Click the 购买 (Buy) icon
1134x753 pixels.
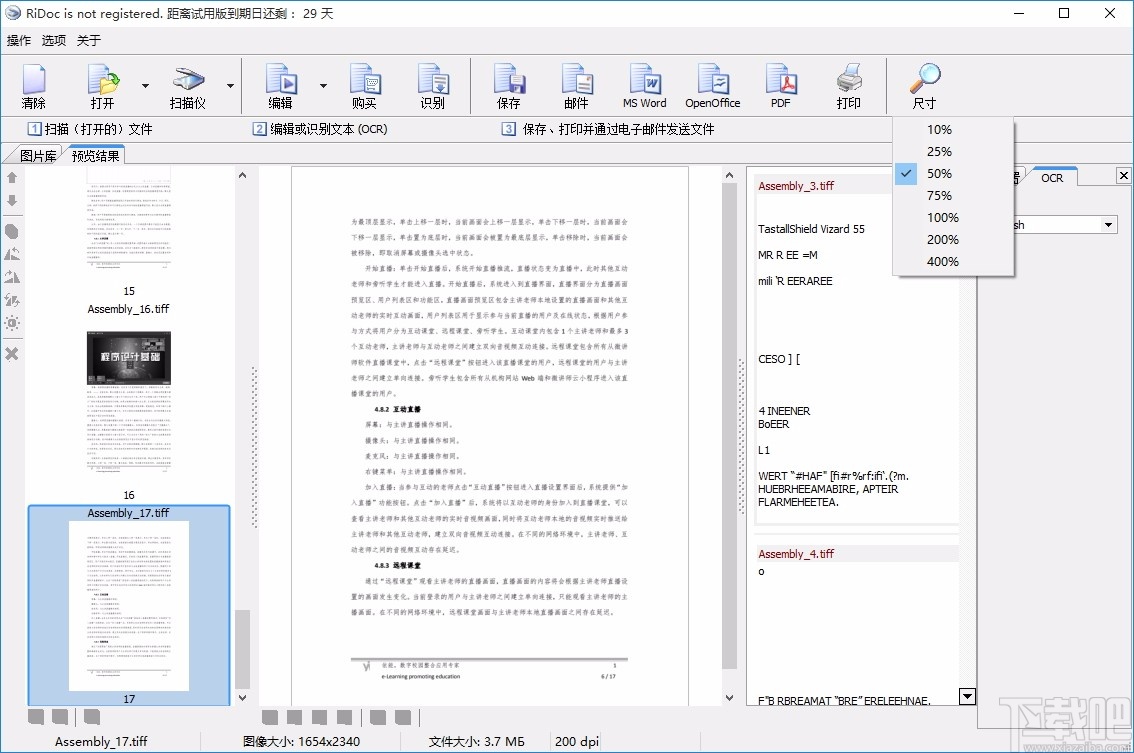(364, 86)
